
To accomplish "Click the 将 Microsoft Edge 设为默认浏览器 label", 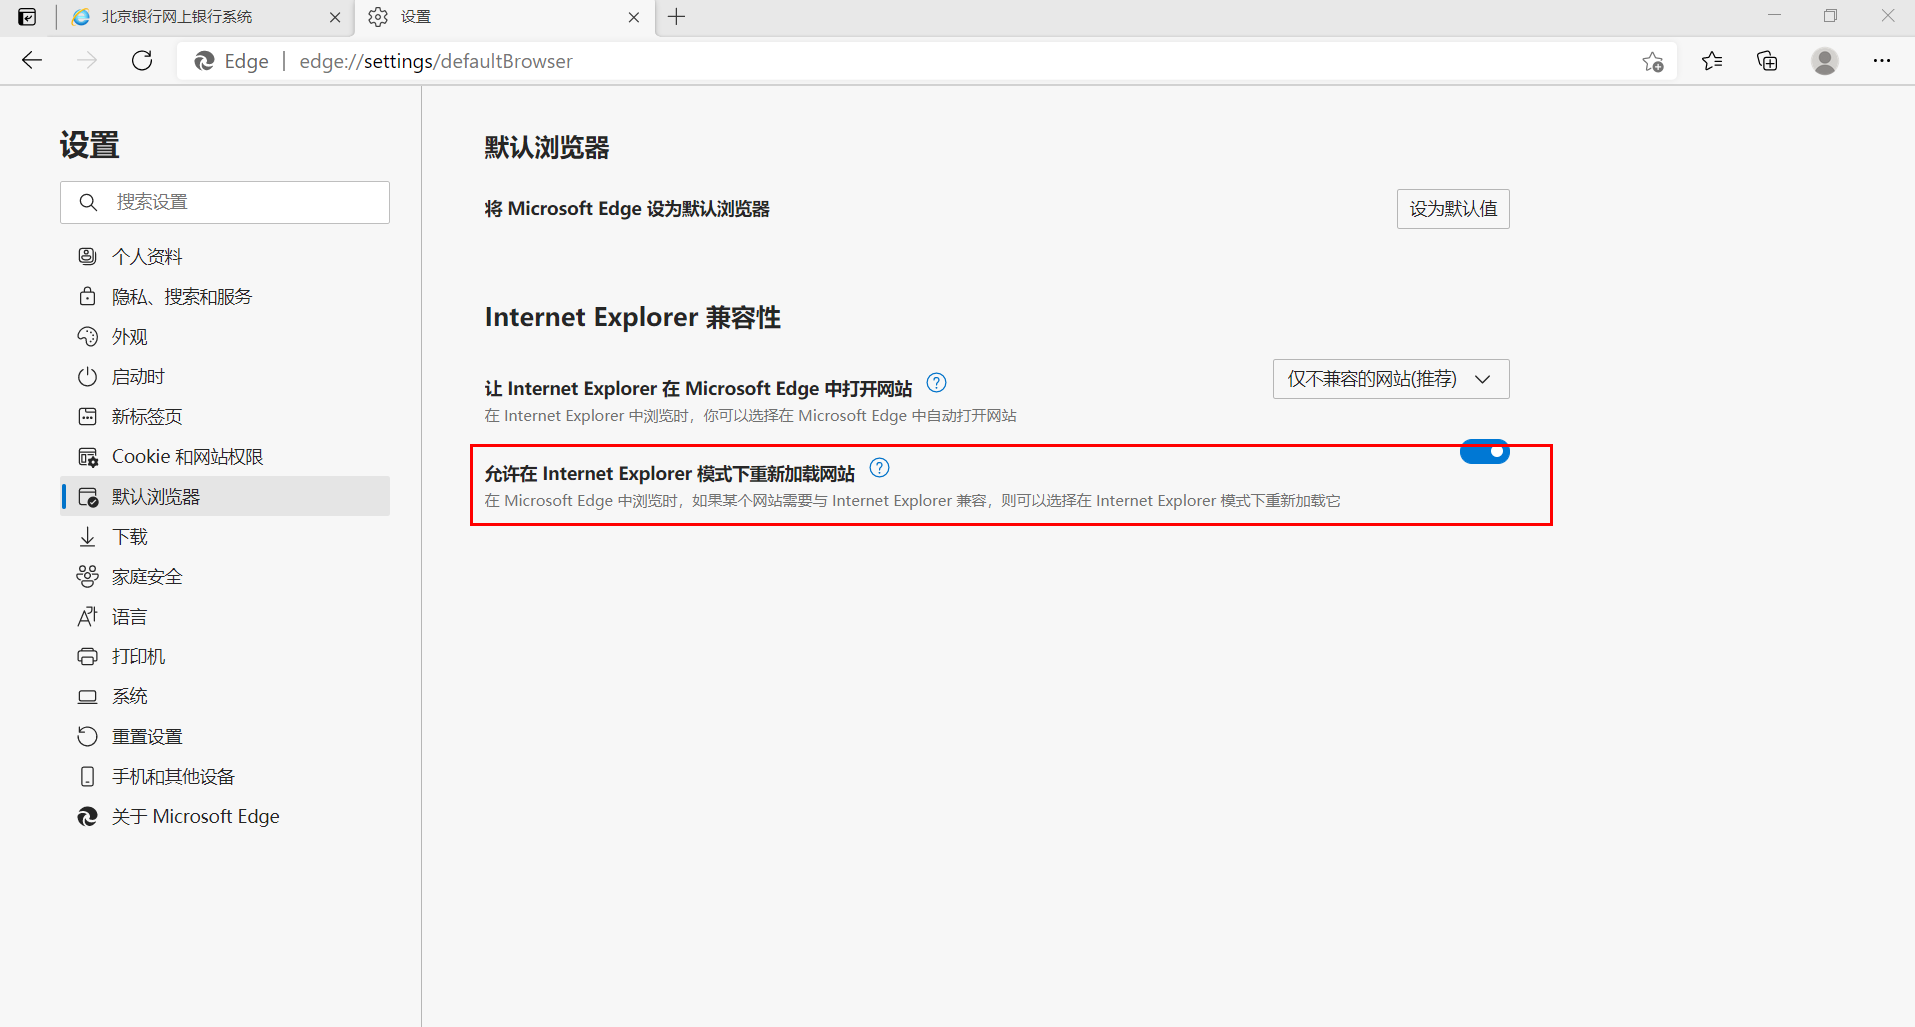I will (627, 209).
